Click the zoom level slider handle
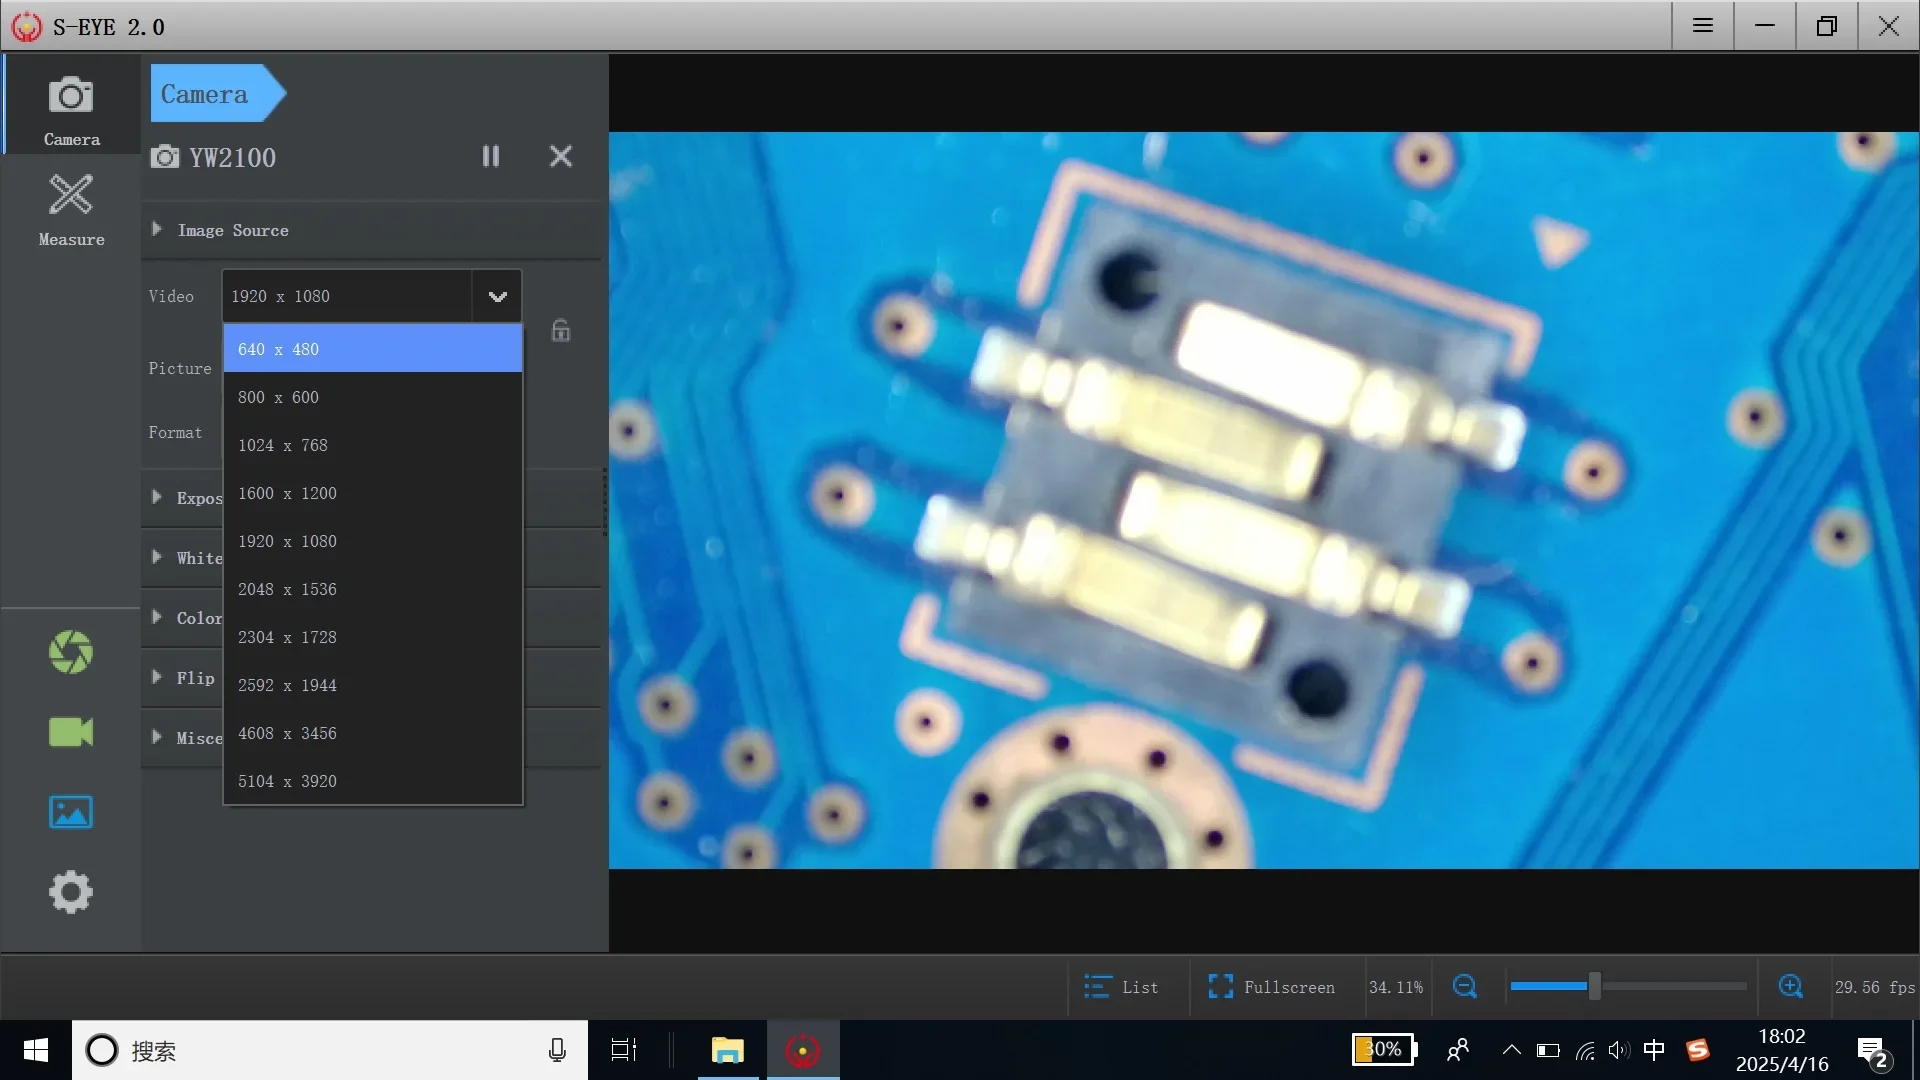The height and width of the screenshot is (1080, 1920). (x=1595, y=987)
